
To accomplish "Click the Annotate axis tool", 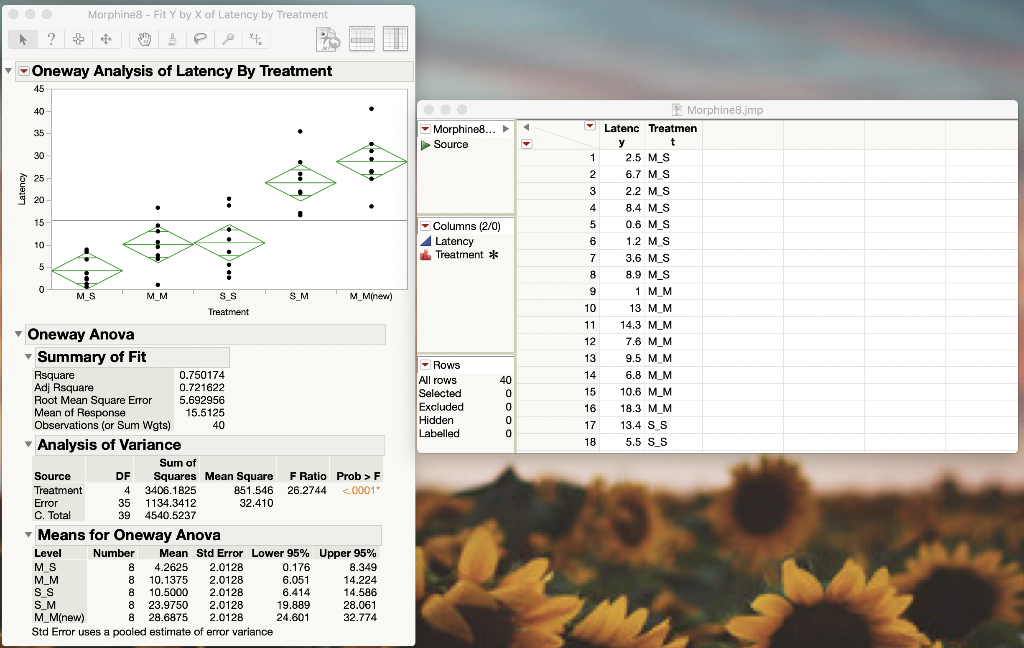I will (256, 39).
